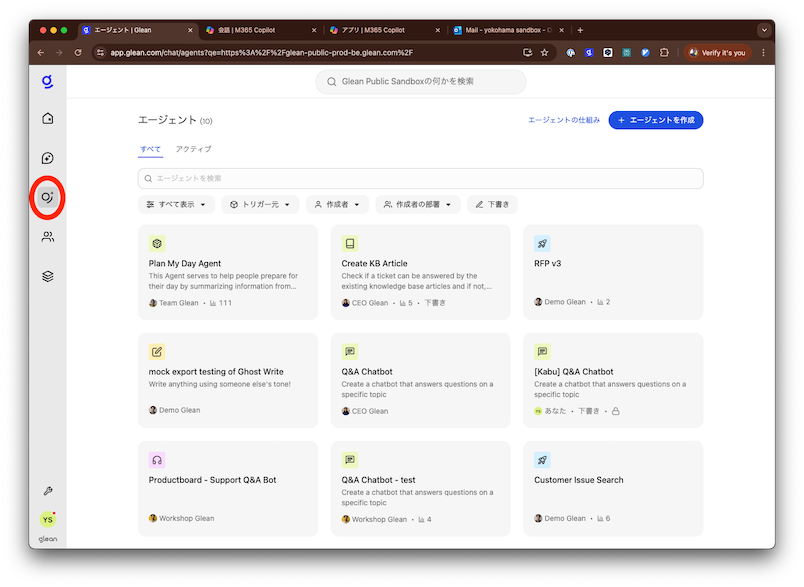Open the people directory icon in sidebar
This screenshot has width=804, height=587.
(x=48, y=237)
